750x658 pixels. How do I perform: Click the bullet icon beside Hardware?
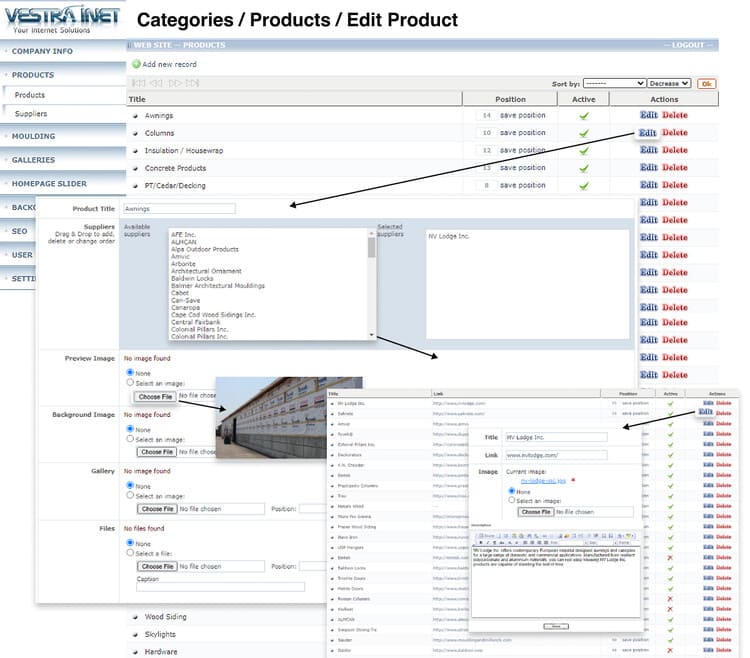(x=135, y=652)
